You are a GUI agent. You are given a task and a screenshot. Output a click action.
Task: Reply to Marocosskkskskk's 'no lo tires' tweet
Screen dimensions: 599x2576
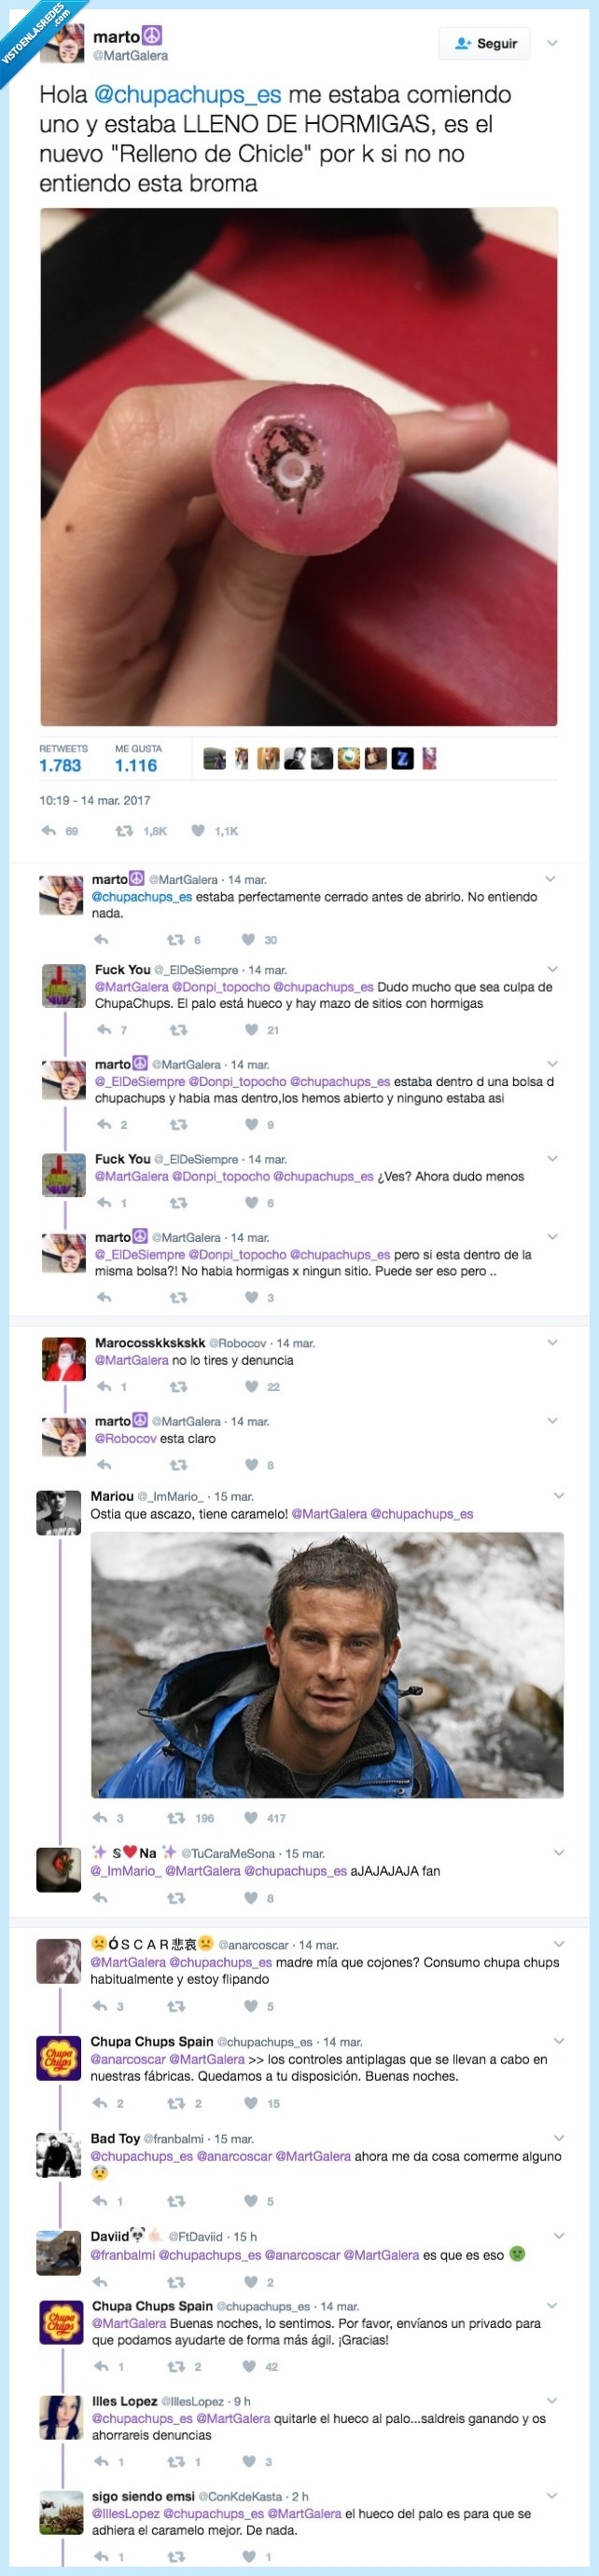click(103, 1386)
